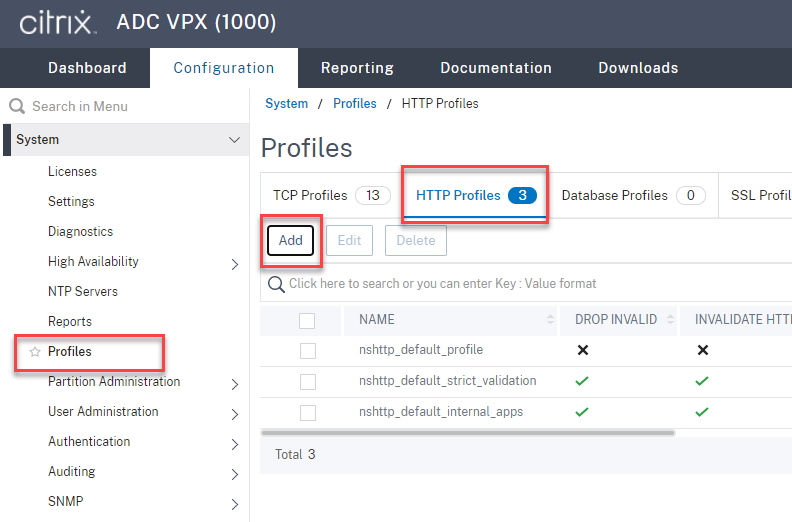The width and height of the screenshot is (792, 522).
Task: Click the Citrix logo
Action: [x=56, y=22]
